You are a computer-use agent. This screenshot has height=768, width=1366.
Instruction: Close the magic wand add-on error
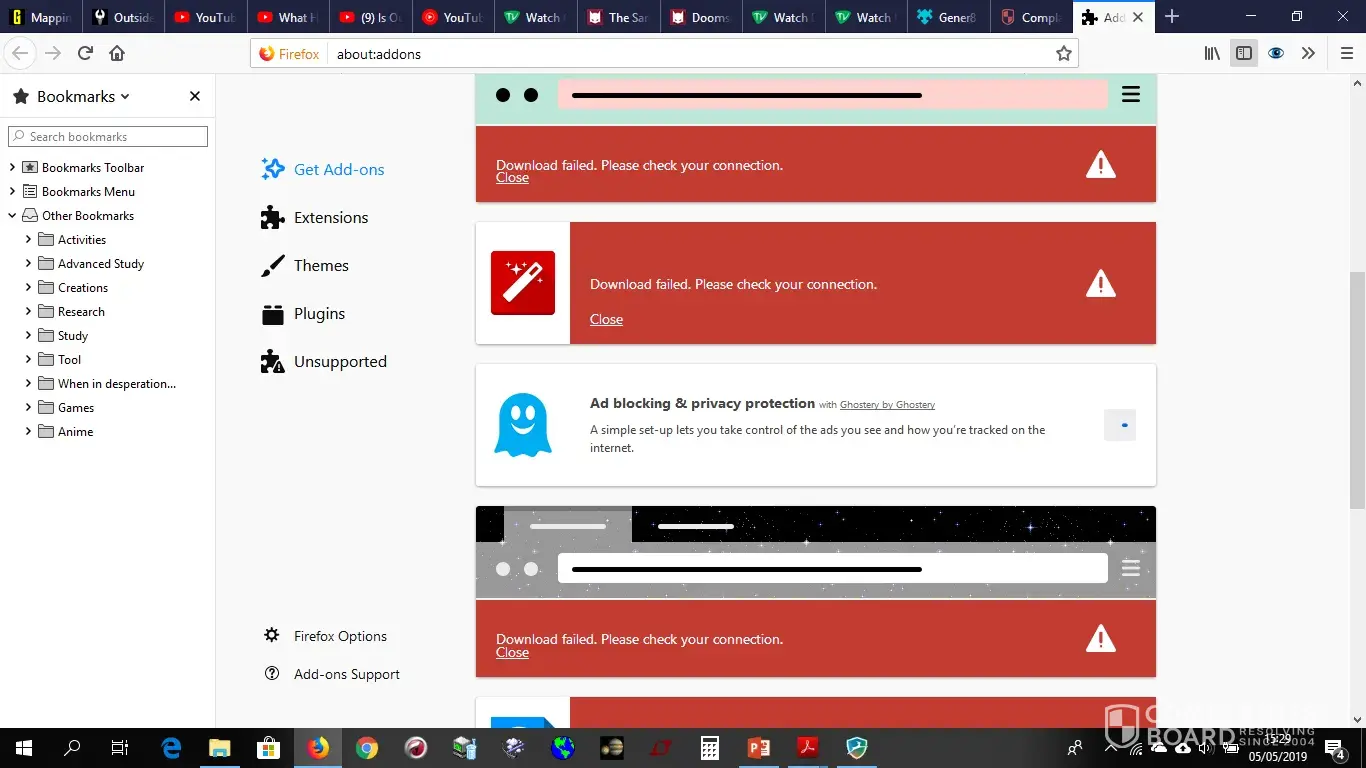pos(606,319)
